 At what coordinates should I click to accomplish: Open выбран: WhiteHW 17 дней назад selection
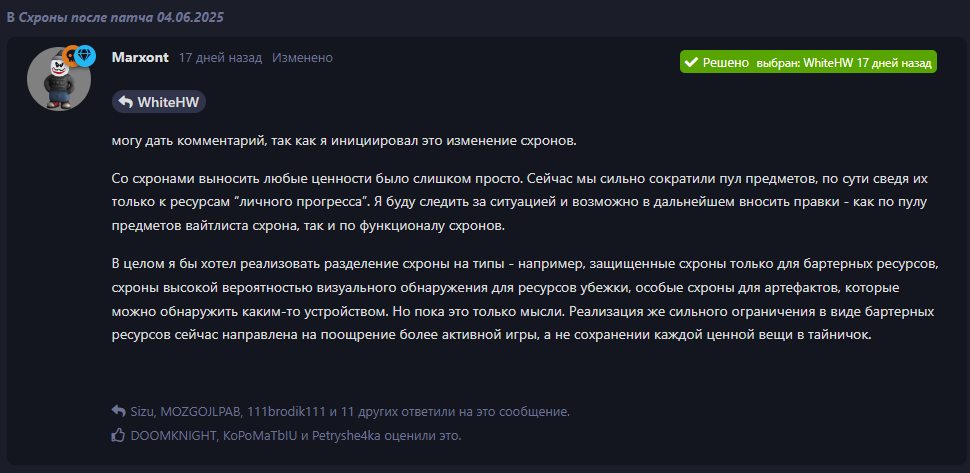tap(844, 63)
